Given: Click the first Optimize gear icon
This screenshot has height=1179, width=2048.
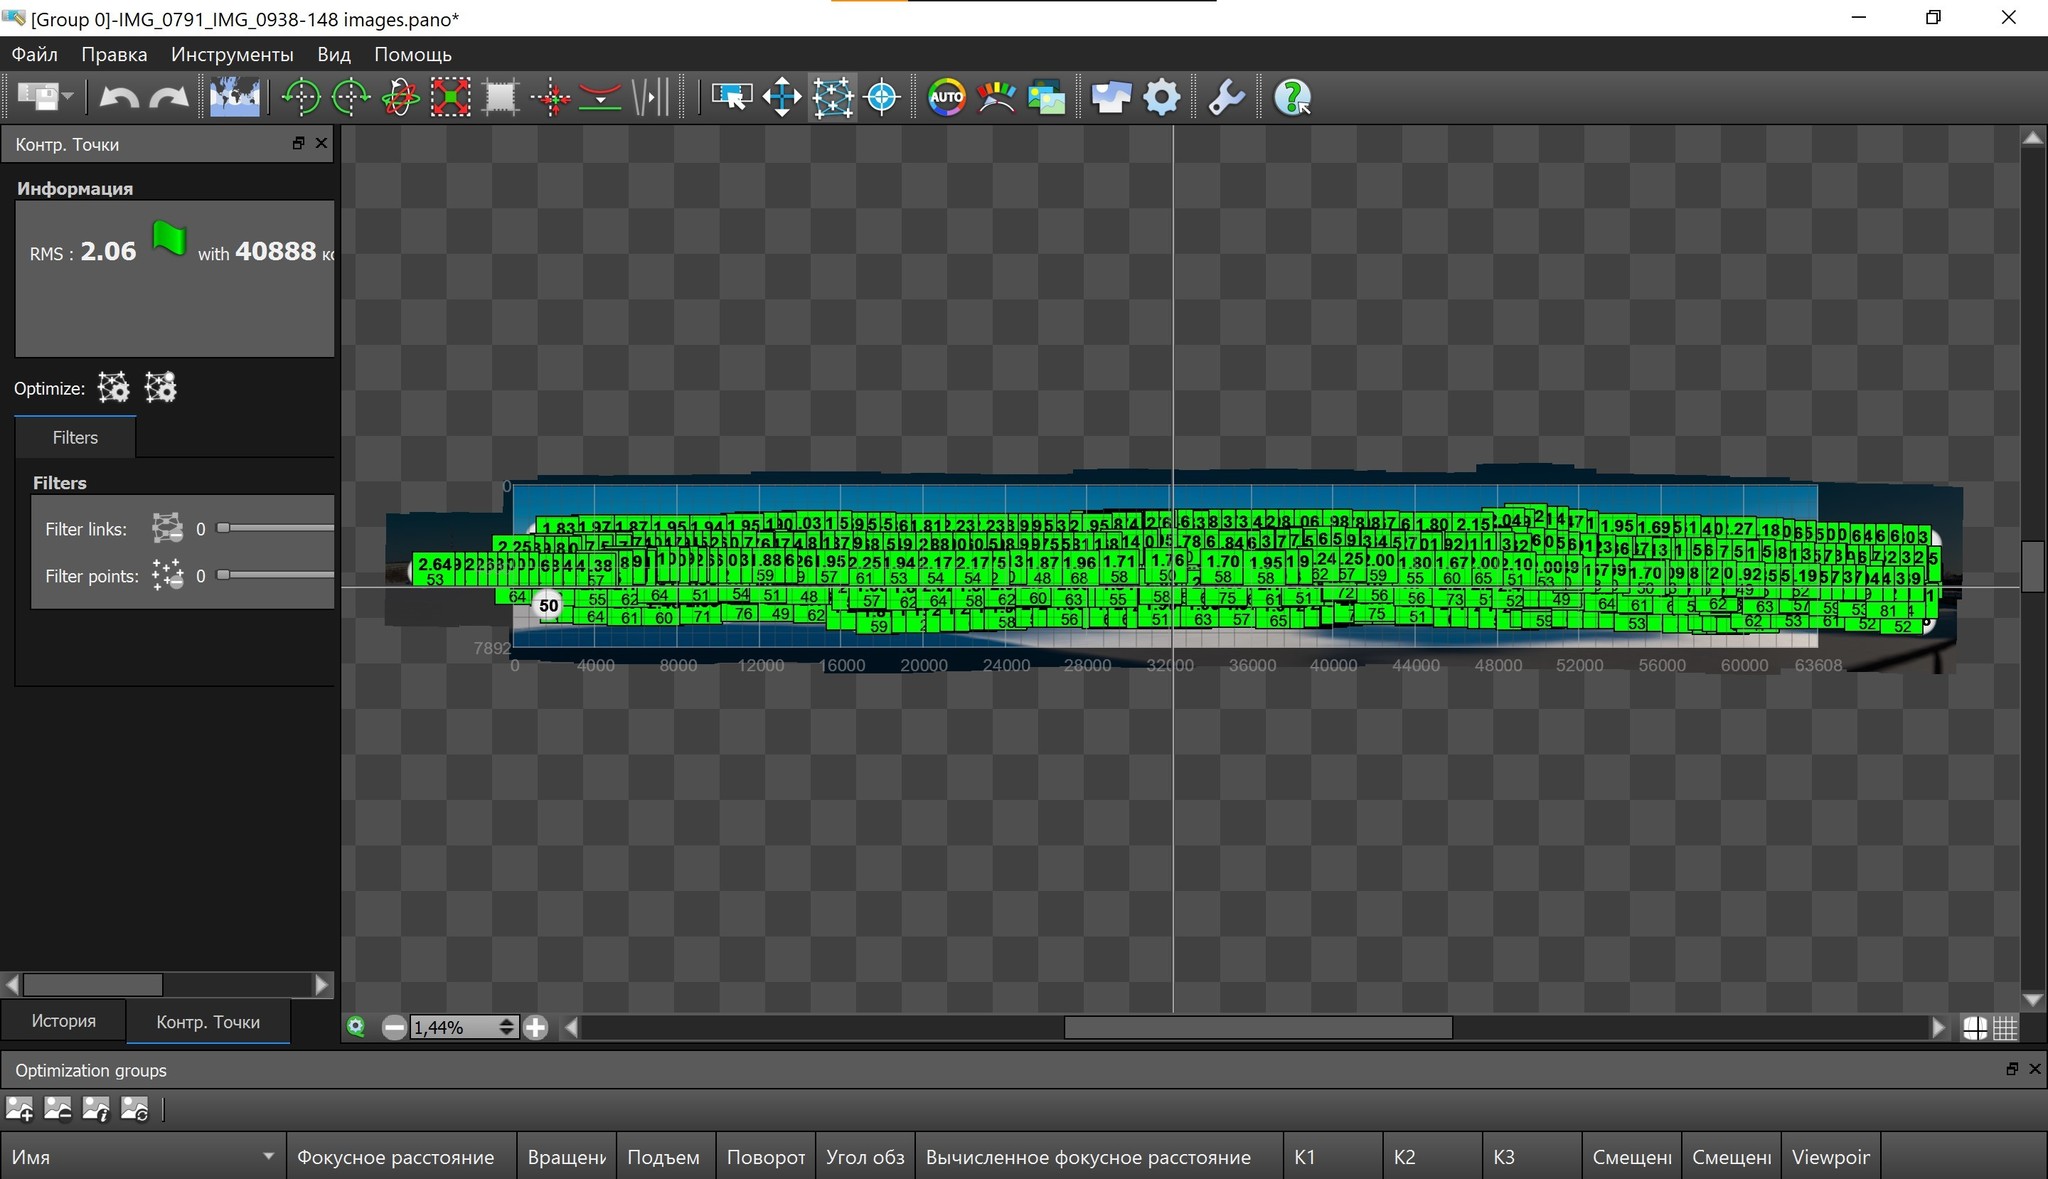Looking at the screenshot, I should tap(113, 388).
